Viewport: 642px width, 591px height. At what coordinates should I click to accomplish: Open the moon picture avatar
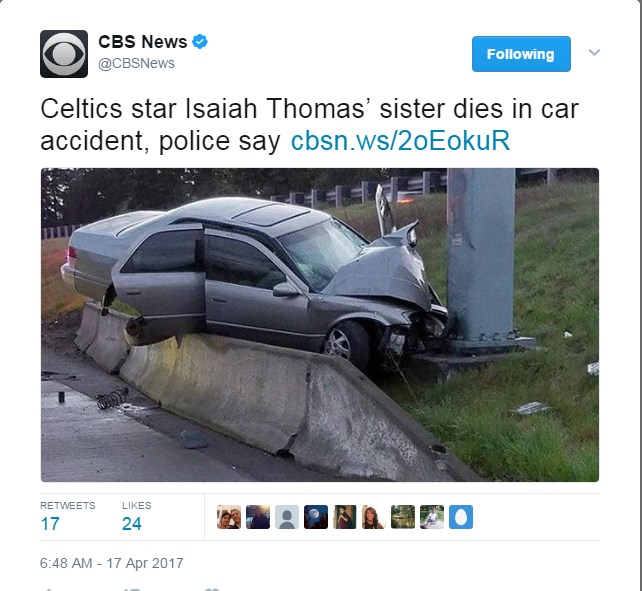316,517
